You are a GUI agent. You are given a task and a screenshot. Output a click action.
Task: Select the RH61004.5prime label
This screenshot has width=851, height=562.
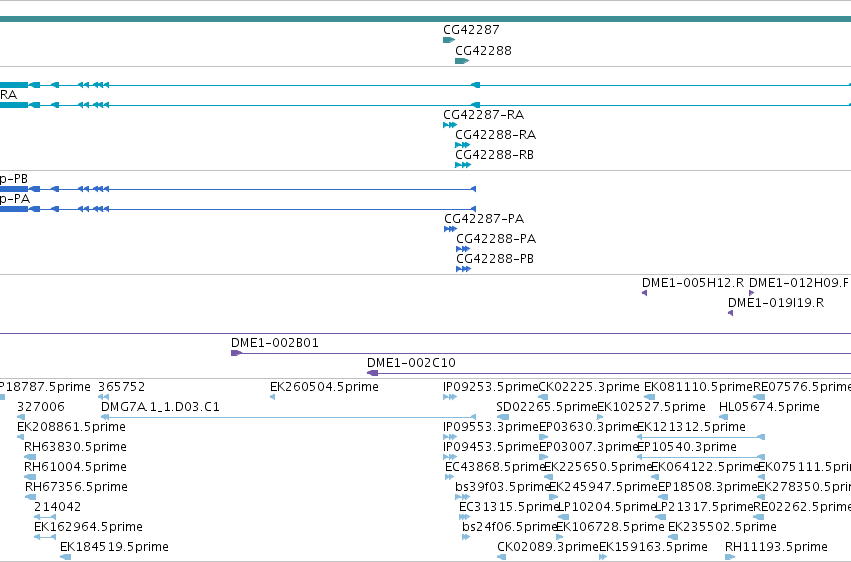75,467
